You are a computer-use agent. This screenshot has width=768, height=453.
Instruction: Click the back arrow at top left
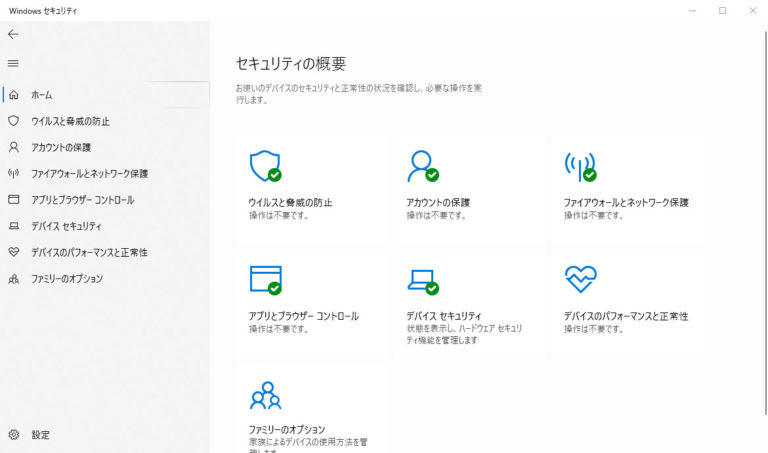coord(13,34)
